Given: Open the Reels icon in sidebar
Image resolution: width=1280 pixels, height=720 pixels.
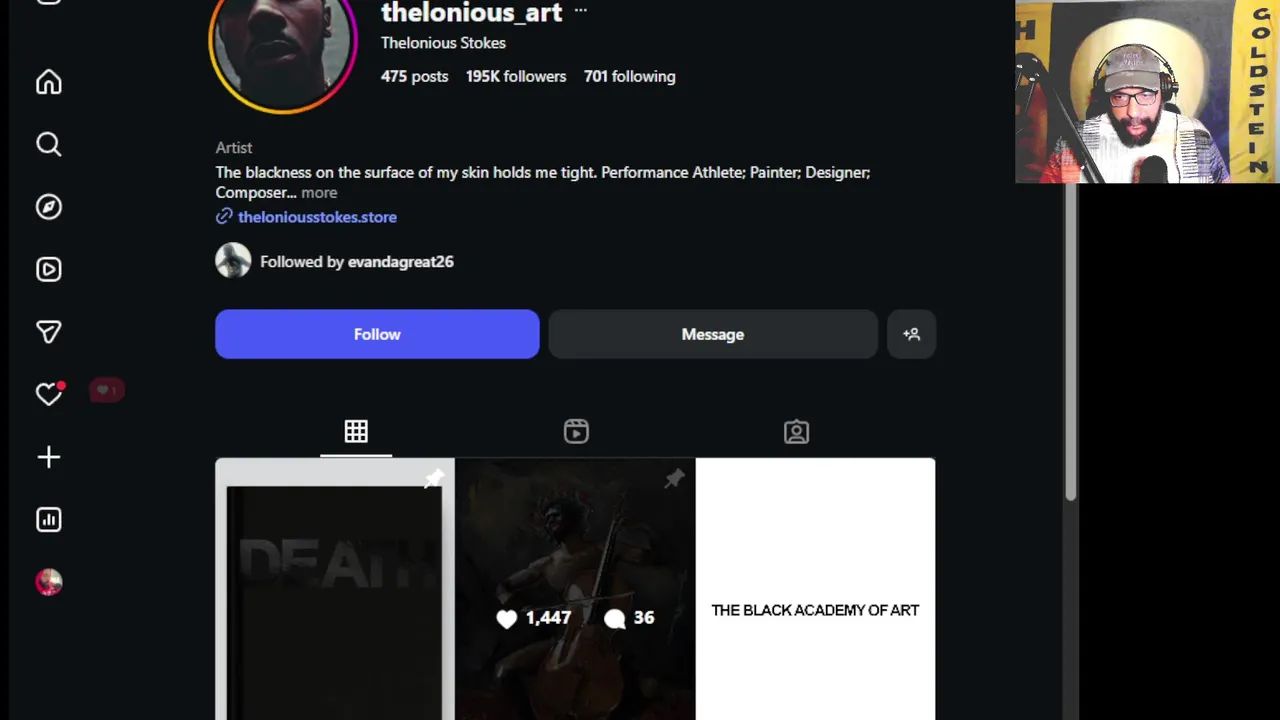Looking at the screenshot, I should 49,270.
